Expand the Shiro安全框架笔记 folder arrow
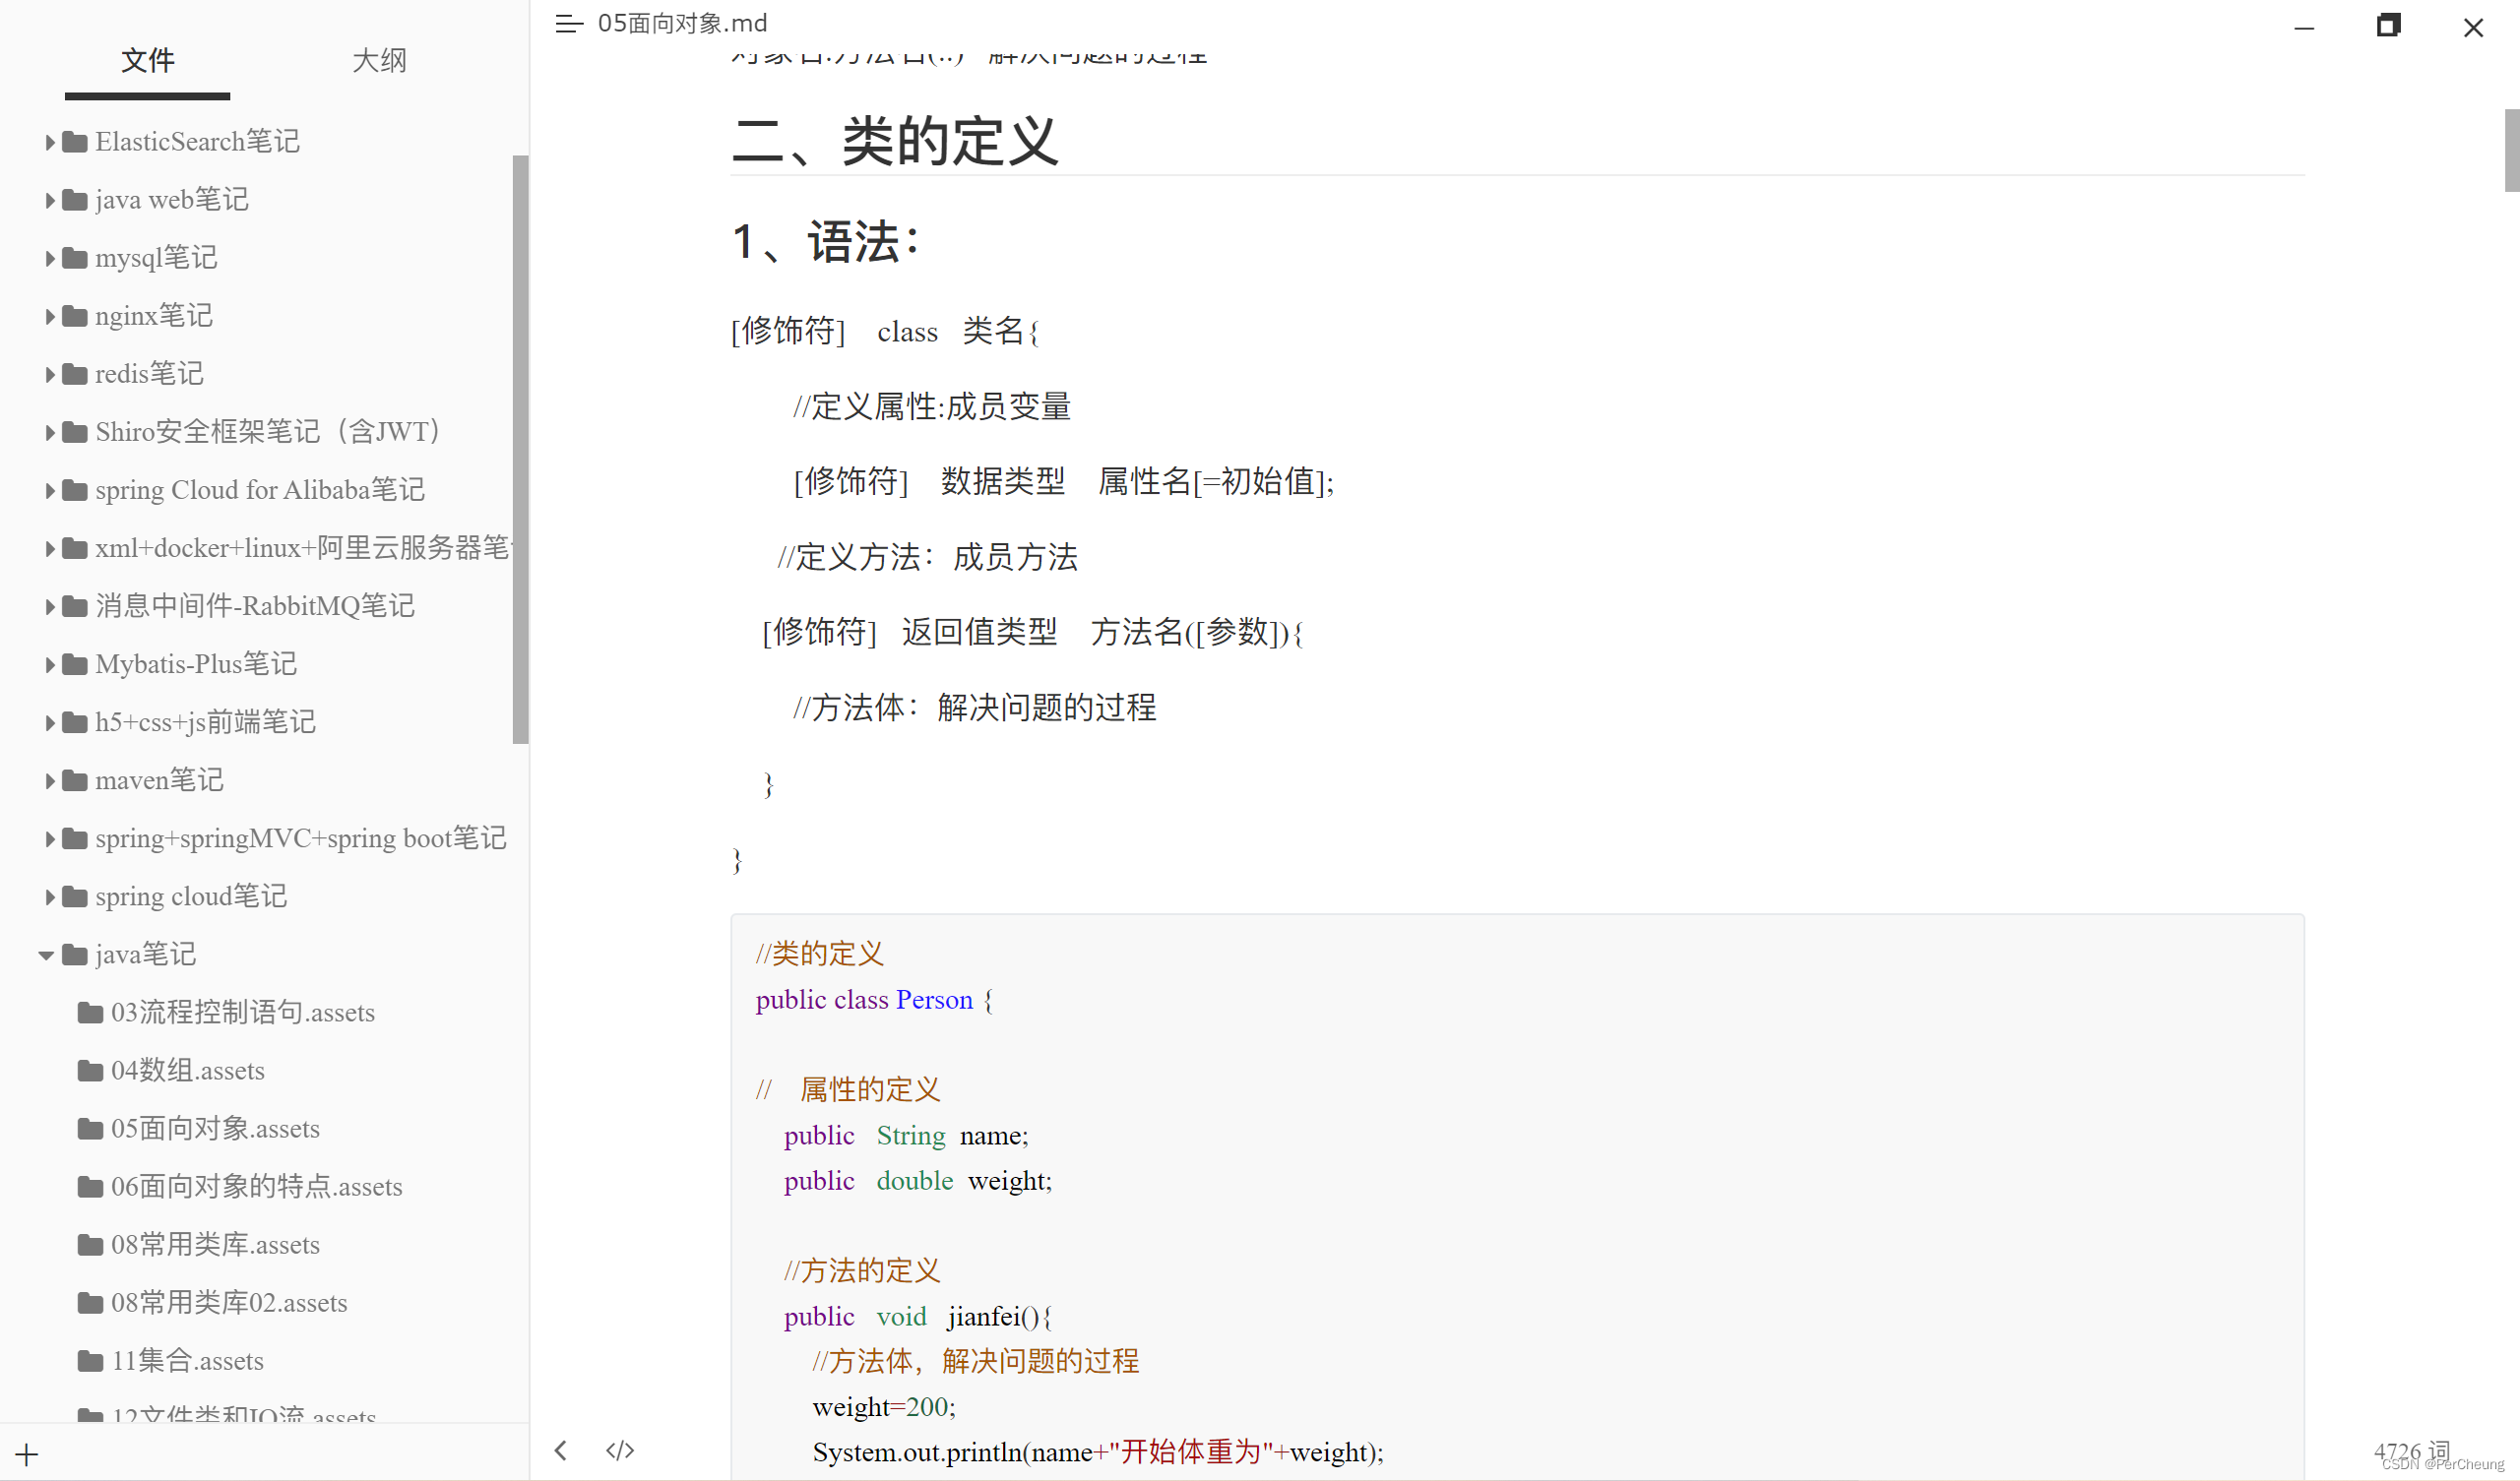2520x1481 pixels. (x=49, y=432)
